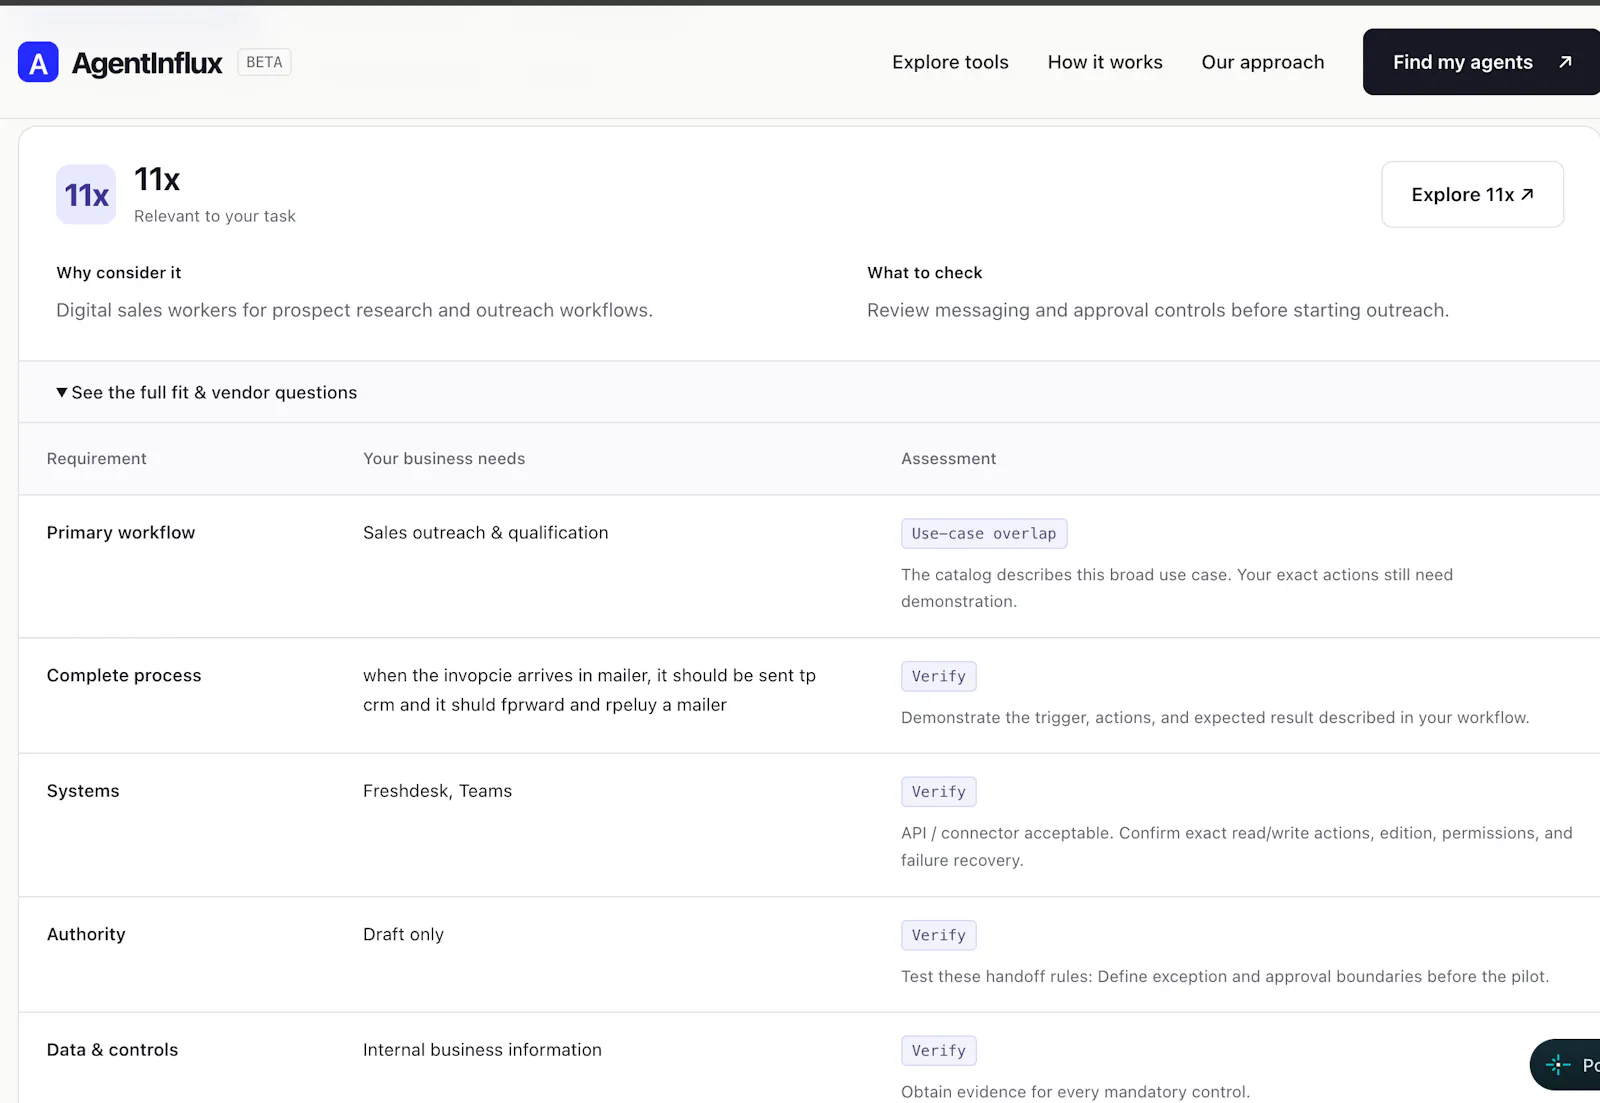The height and width of the screenshot is (1103, 1600).
Task: Click the 'Complete process' row label
Action: coord(124,676)
